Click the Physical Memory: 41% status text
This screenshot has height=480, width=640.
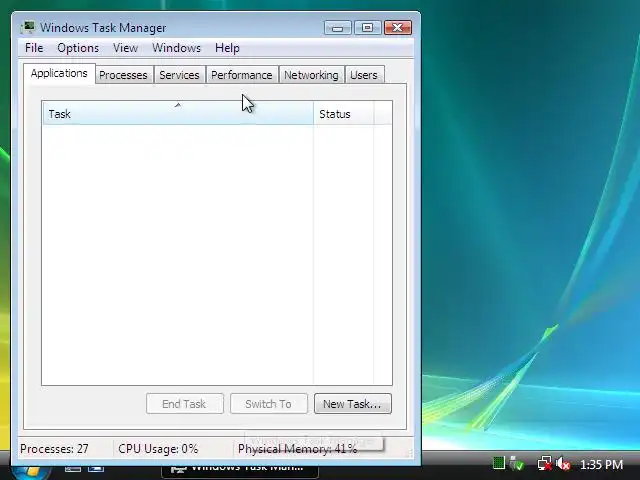tap(298, 449)
